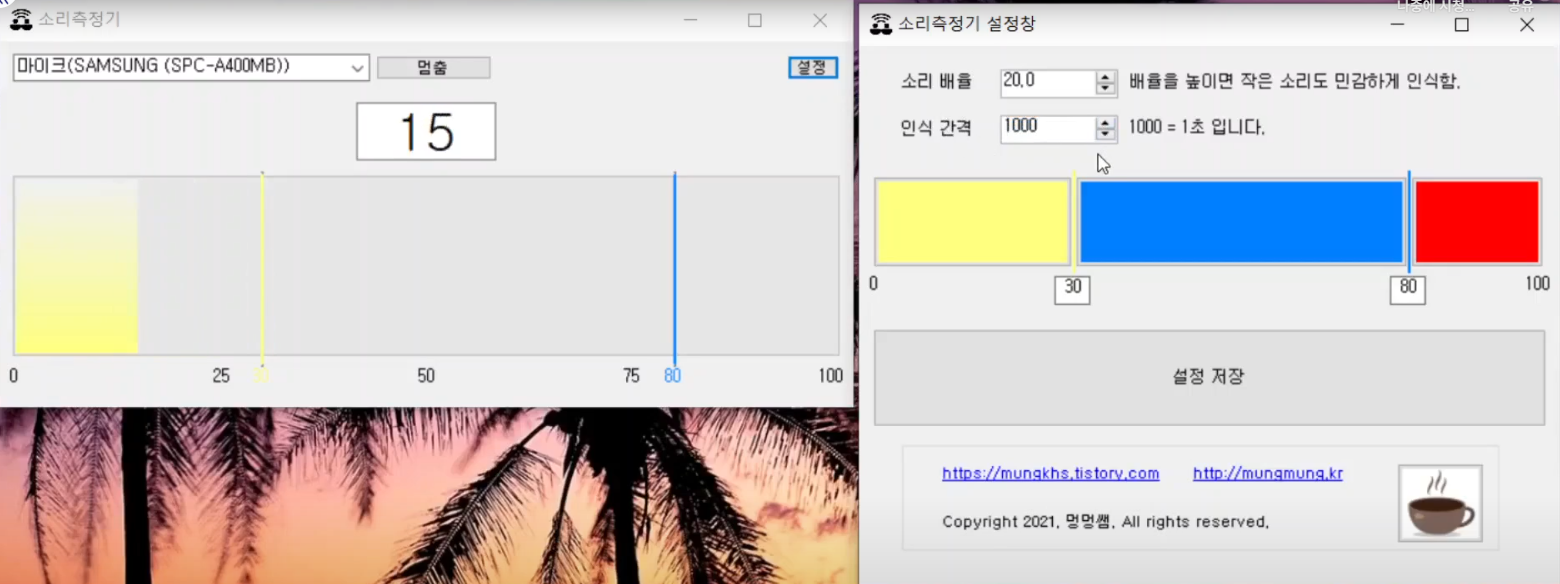Open the microphone selection dropdown
The height and width of the screenshot is (584, 1560).
(x=359, y=67)
